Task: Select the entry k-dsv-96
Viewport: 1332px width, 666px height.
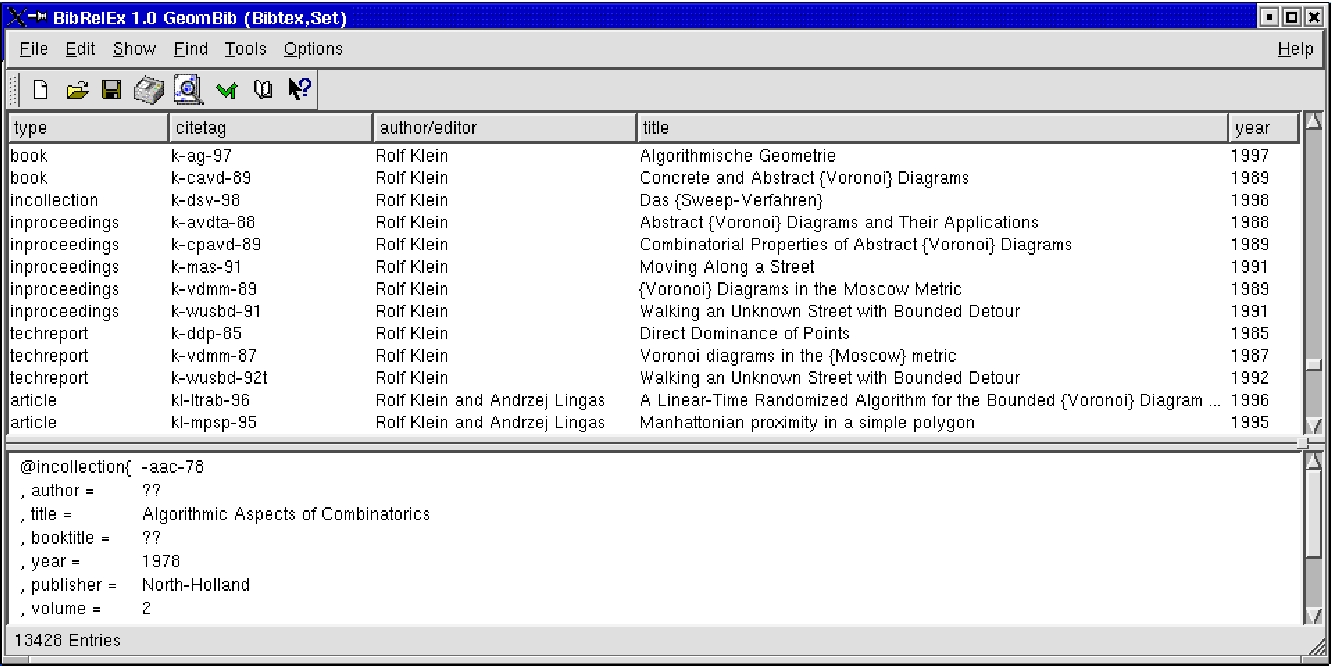Action: [654, 200]
